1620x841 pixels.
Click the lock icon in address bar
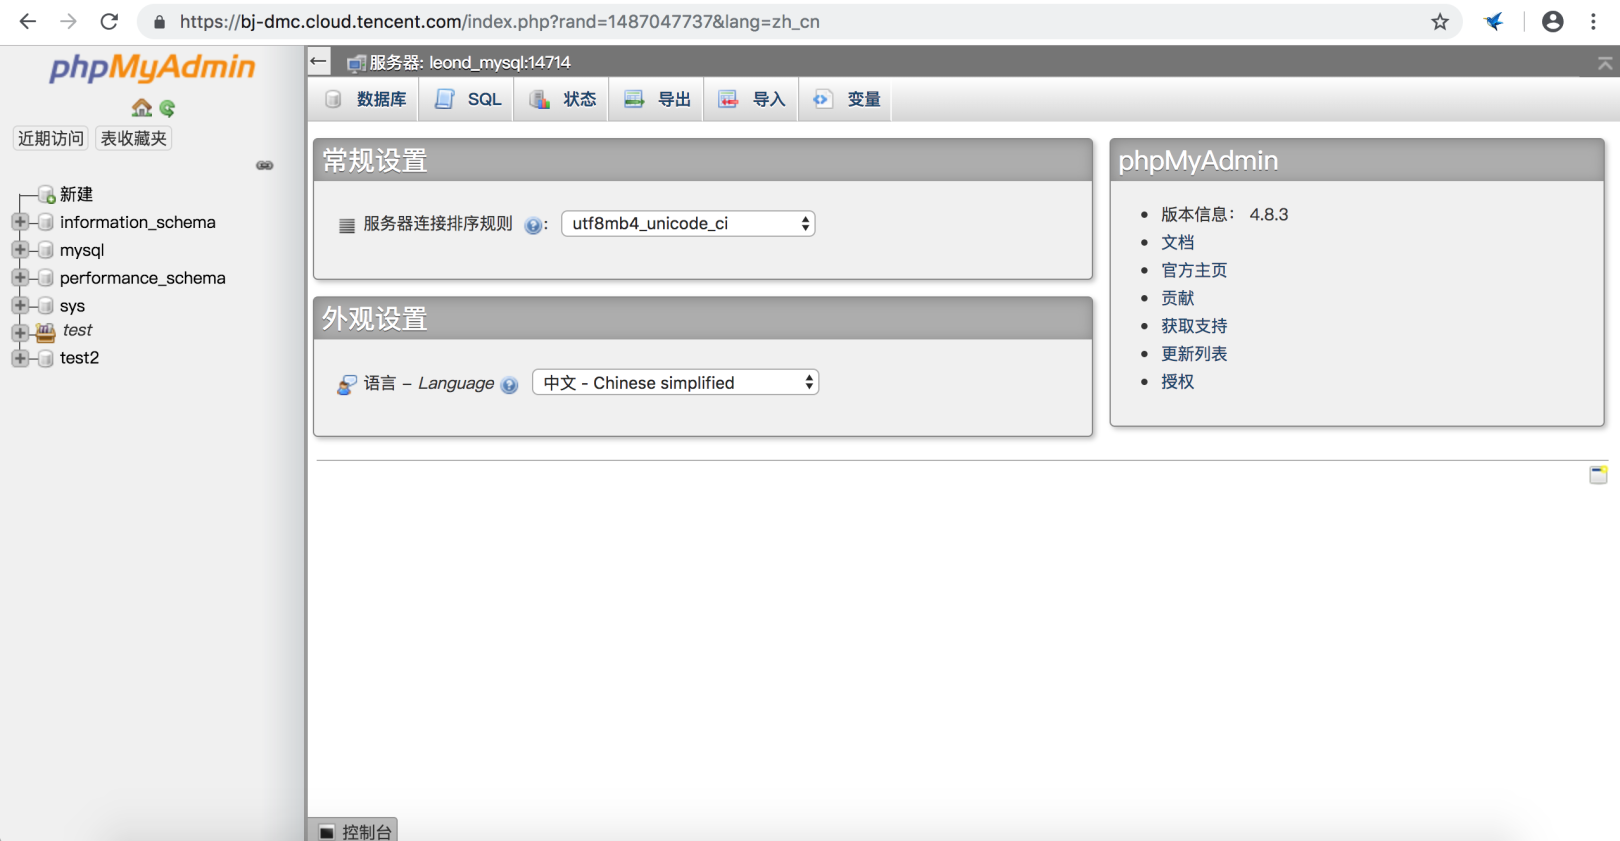[159, 21]
